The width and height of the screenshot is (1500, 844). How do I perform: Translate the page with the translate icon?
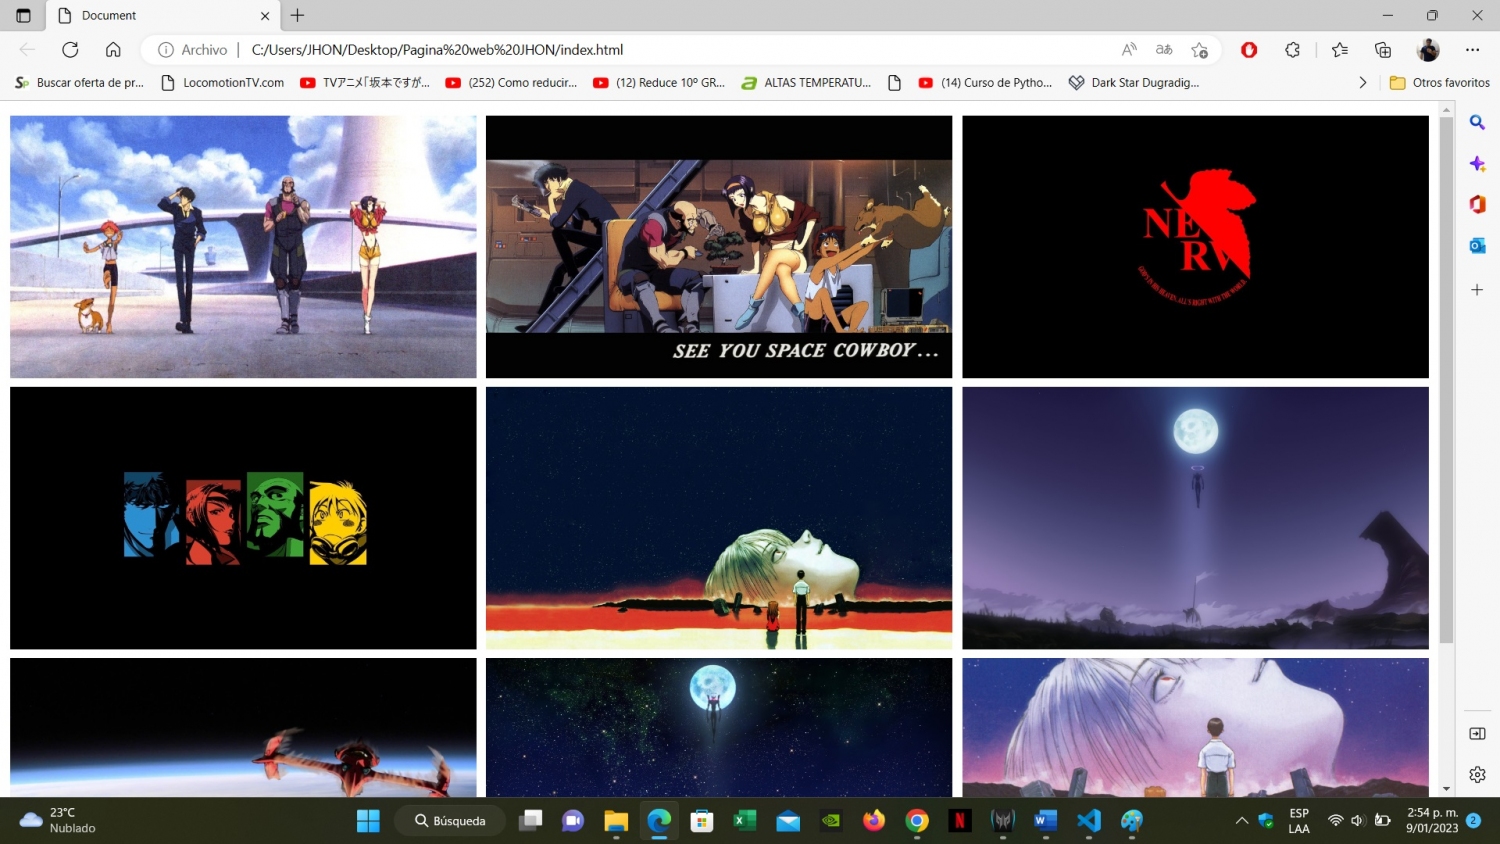pyautogui.click(x=1163, y=49)
